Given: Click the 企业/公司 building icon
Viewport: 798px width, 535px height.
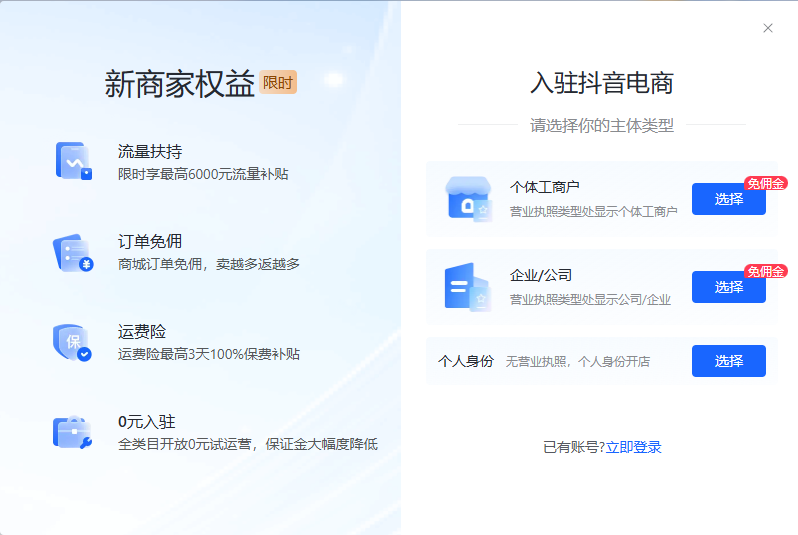Looking at the screenshot, I should 468,287.
